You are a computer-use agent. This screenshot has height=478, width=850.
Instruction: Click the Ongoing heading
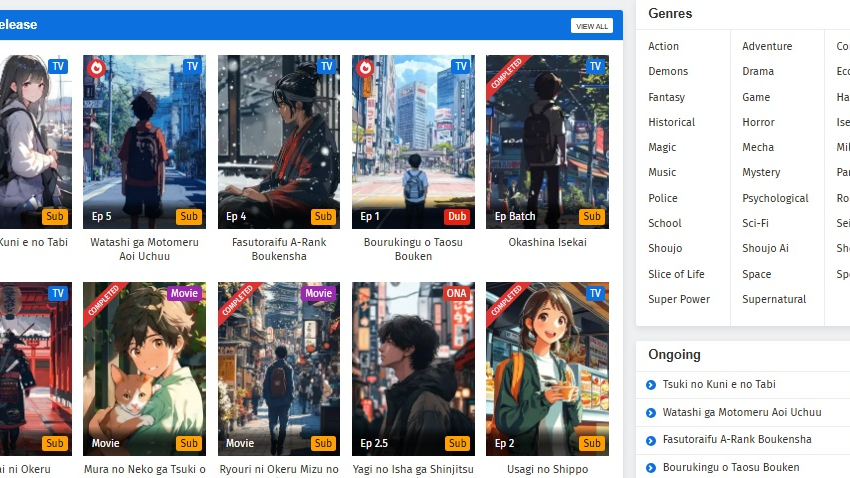coord(674,354)
